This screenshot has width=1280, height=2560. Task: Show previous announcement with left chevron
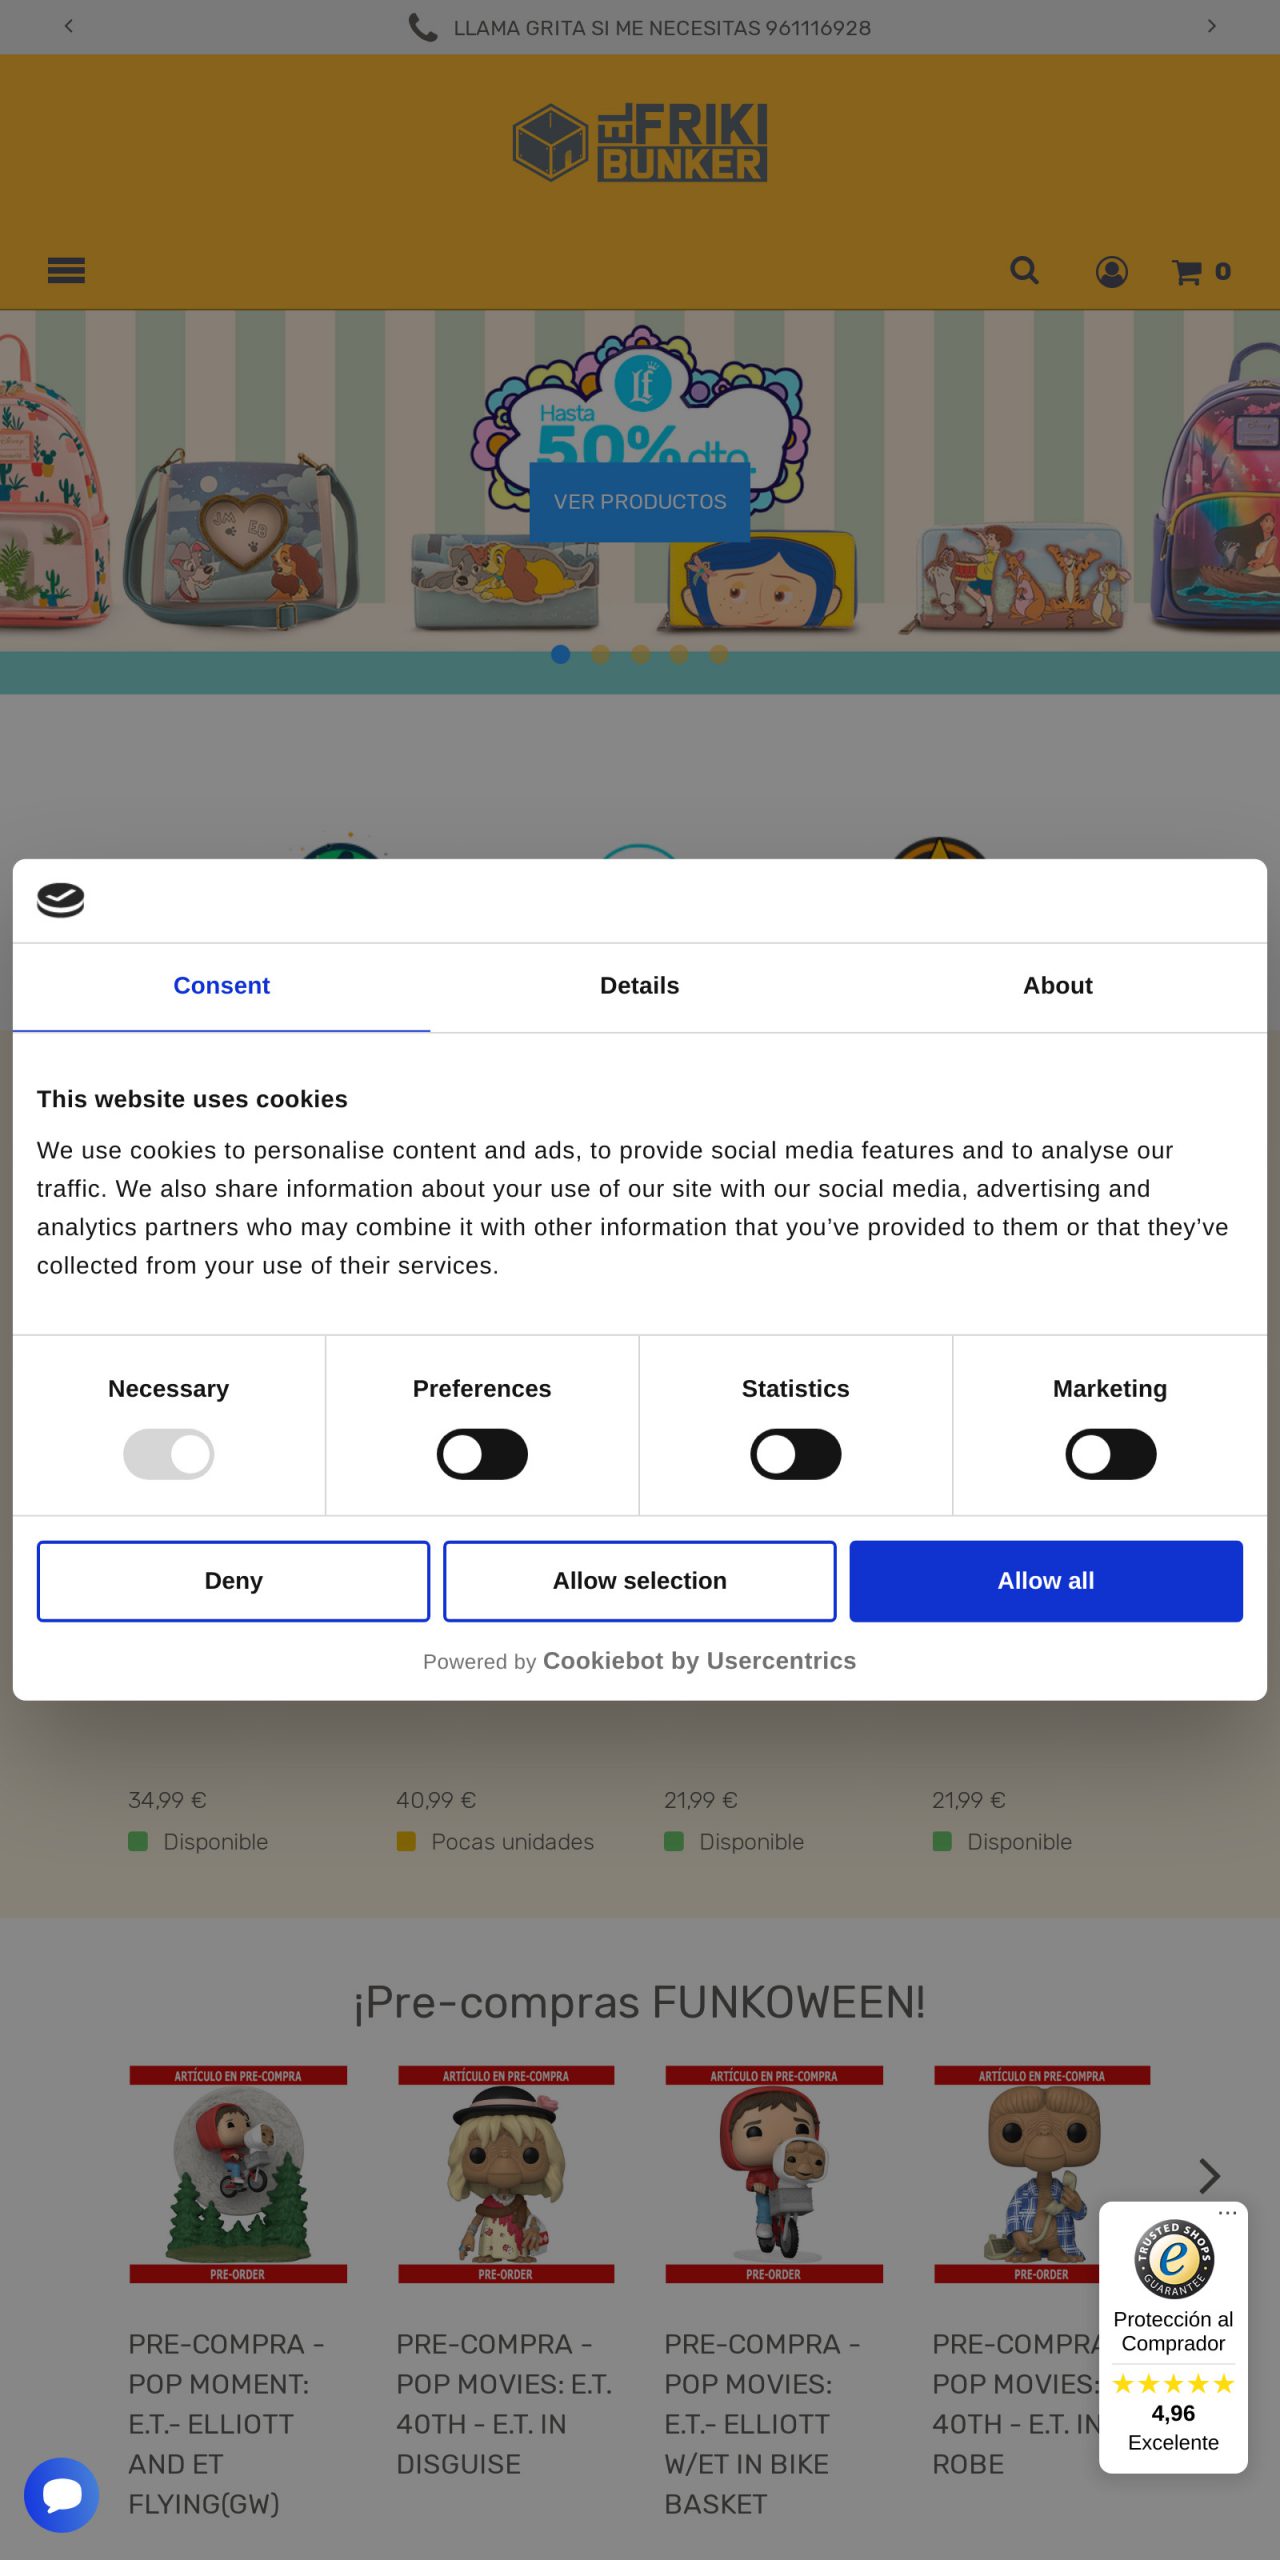[x=68, y=26]
